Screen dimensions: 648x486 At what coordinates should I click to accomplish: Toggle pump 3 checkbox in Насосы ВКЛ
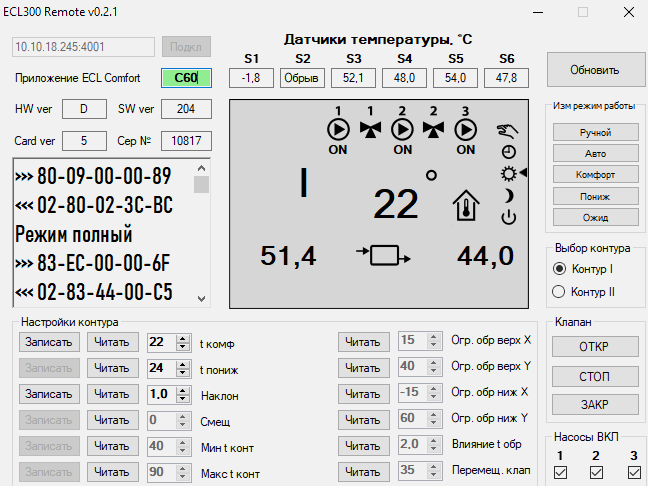pyautogui.click(x=632, y=472)
